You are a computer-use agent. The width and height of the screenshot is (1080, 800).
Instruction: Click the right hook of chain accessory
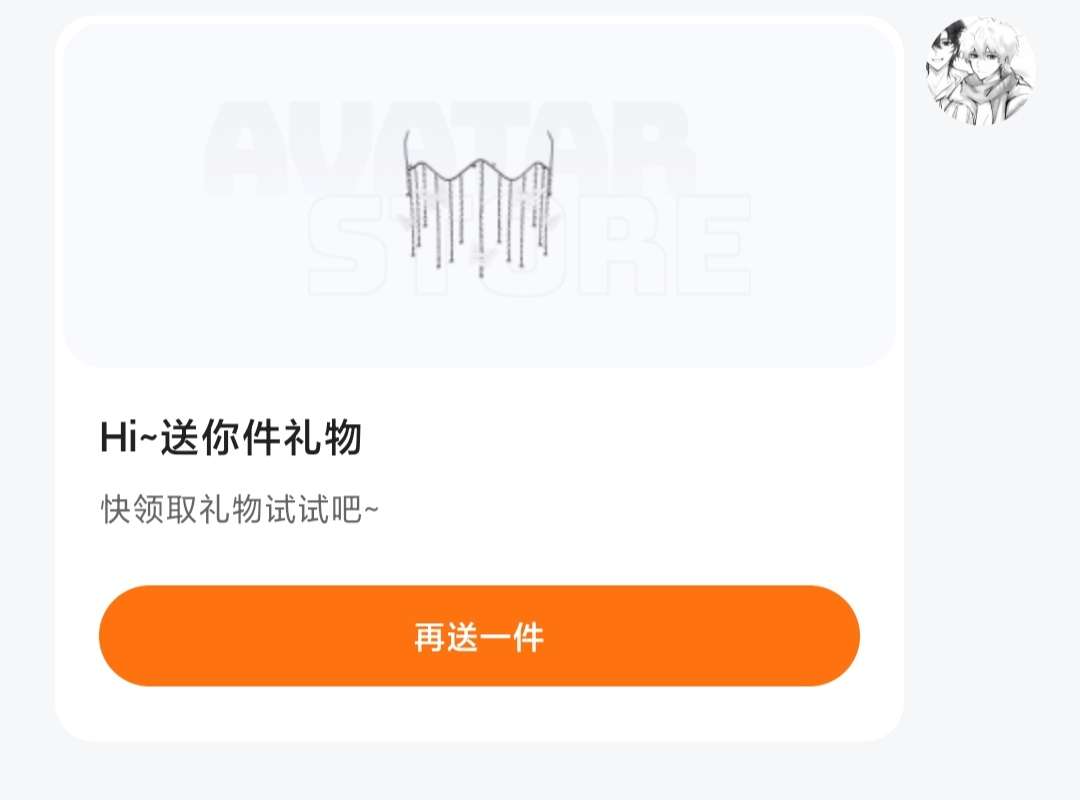[550, 150]
